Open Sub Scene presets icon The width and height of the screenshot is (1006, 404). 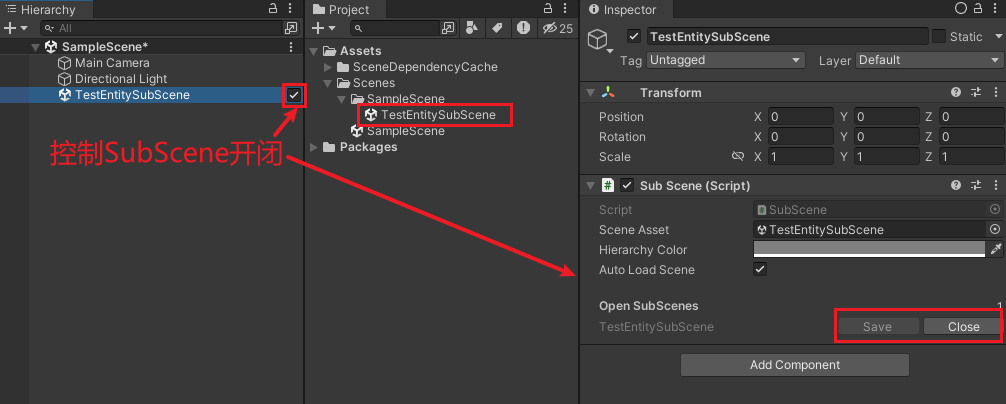(976, 185)
